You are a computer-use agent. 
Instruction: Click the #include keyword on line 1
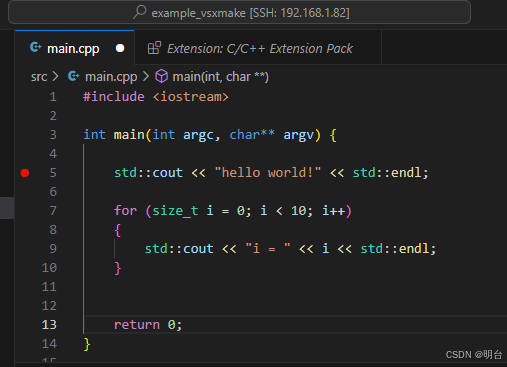pyautogui.click(x=114, y=97)
